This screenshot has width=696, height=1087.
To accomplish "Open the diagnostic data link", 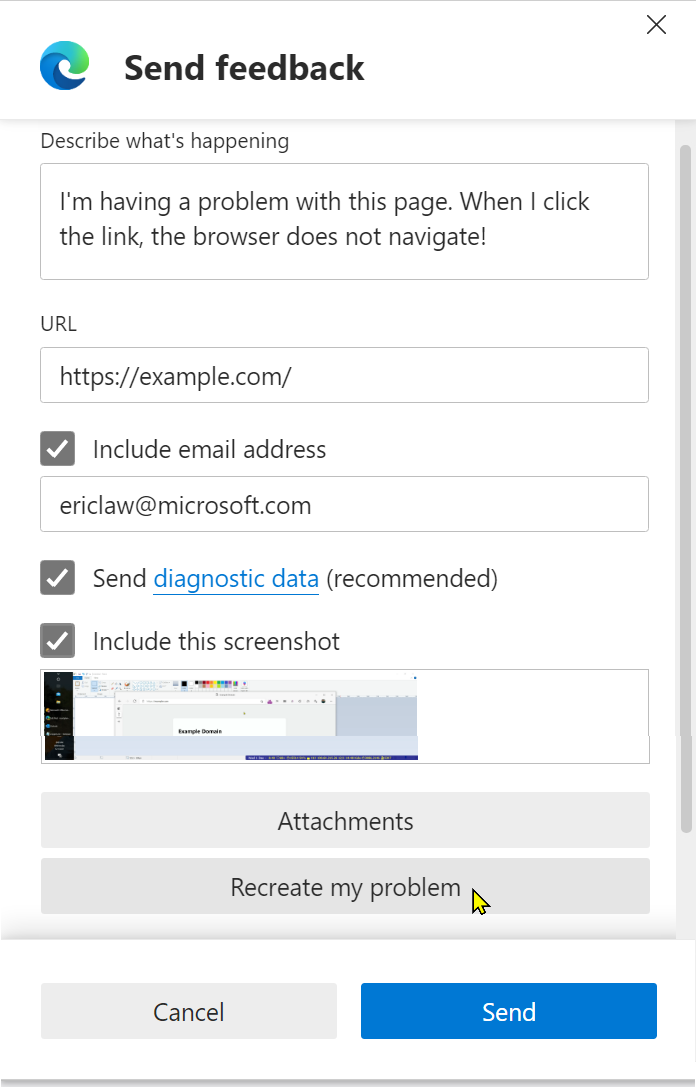I will (x=236, y=578).
